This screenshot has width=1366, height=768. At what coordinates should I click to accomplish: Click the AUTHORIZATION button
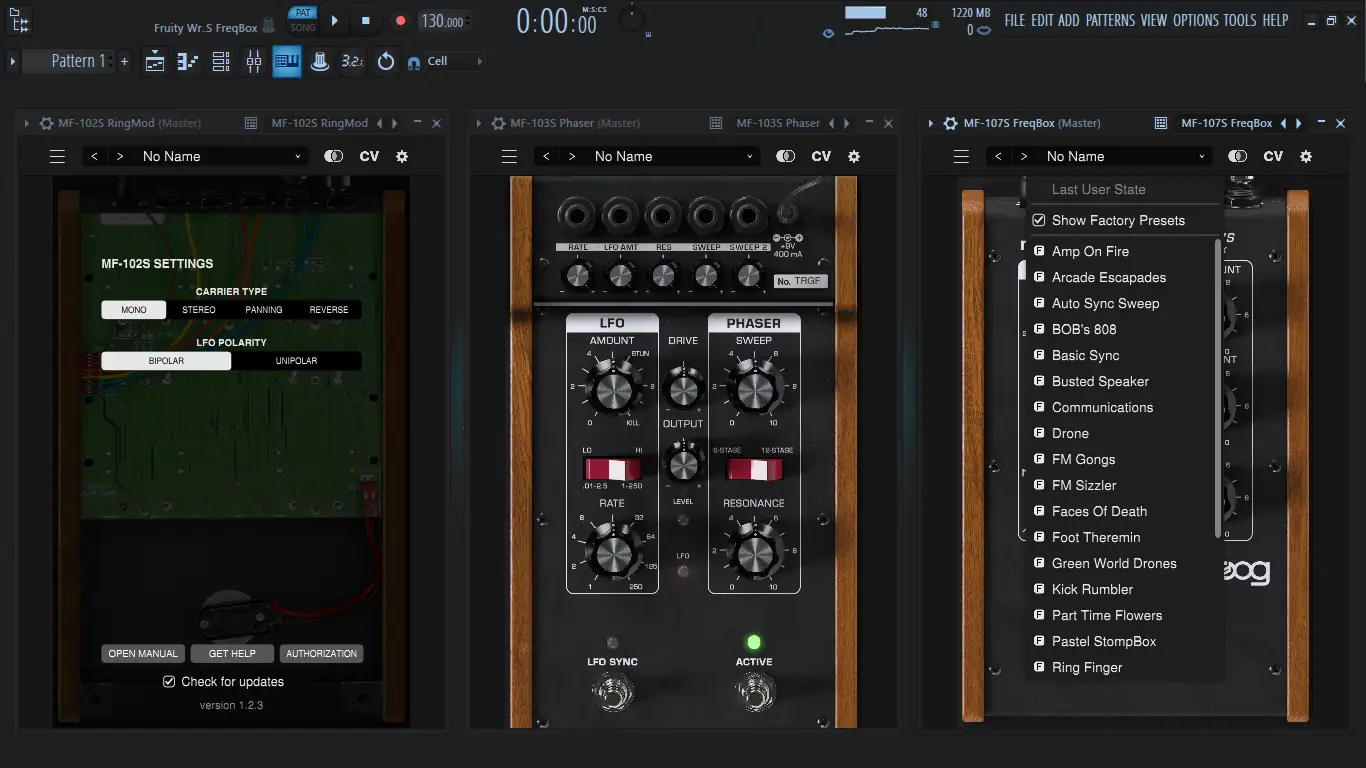click(x=321, y=654)
